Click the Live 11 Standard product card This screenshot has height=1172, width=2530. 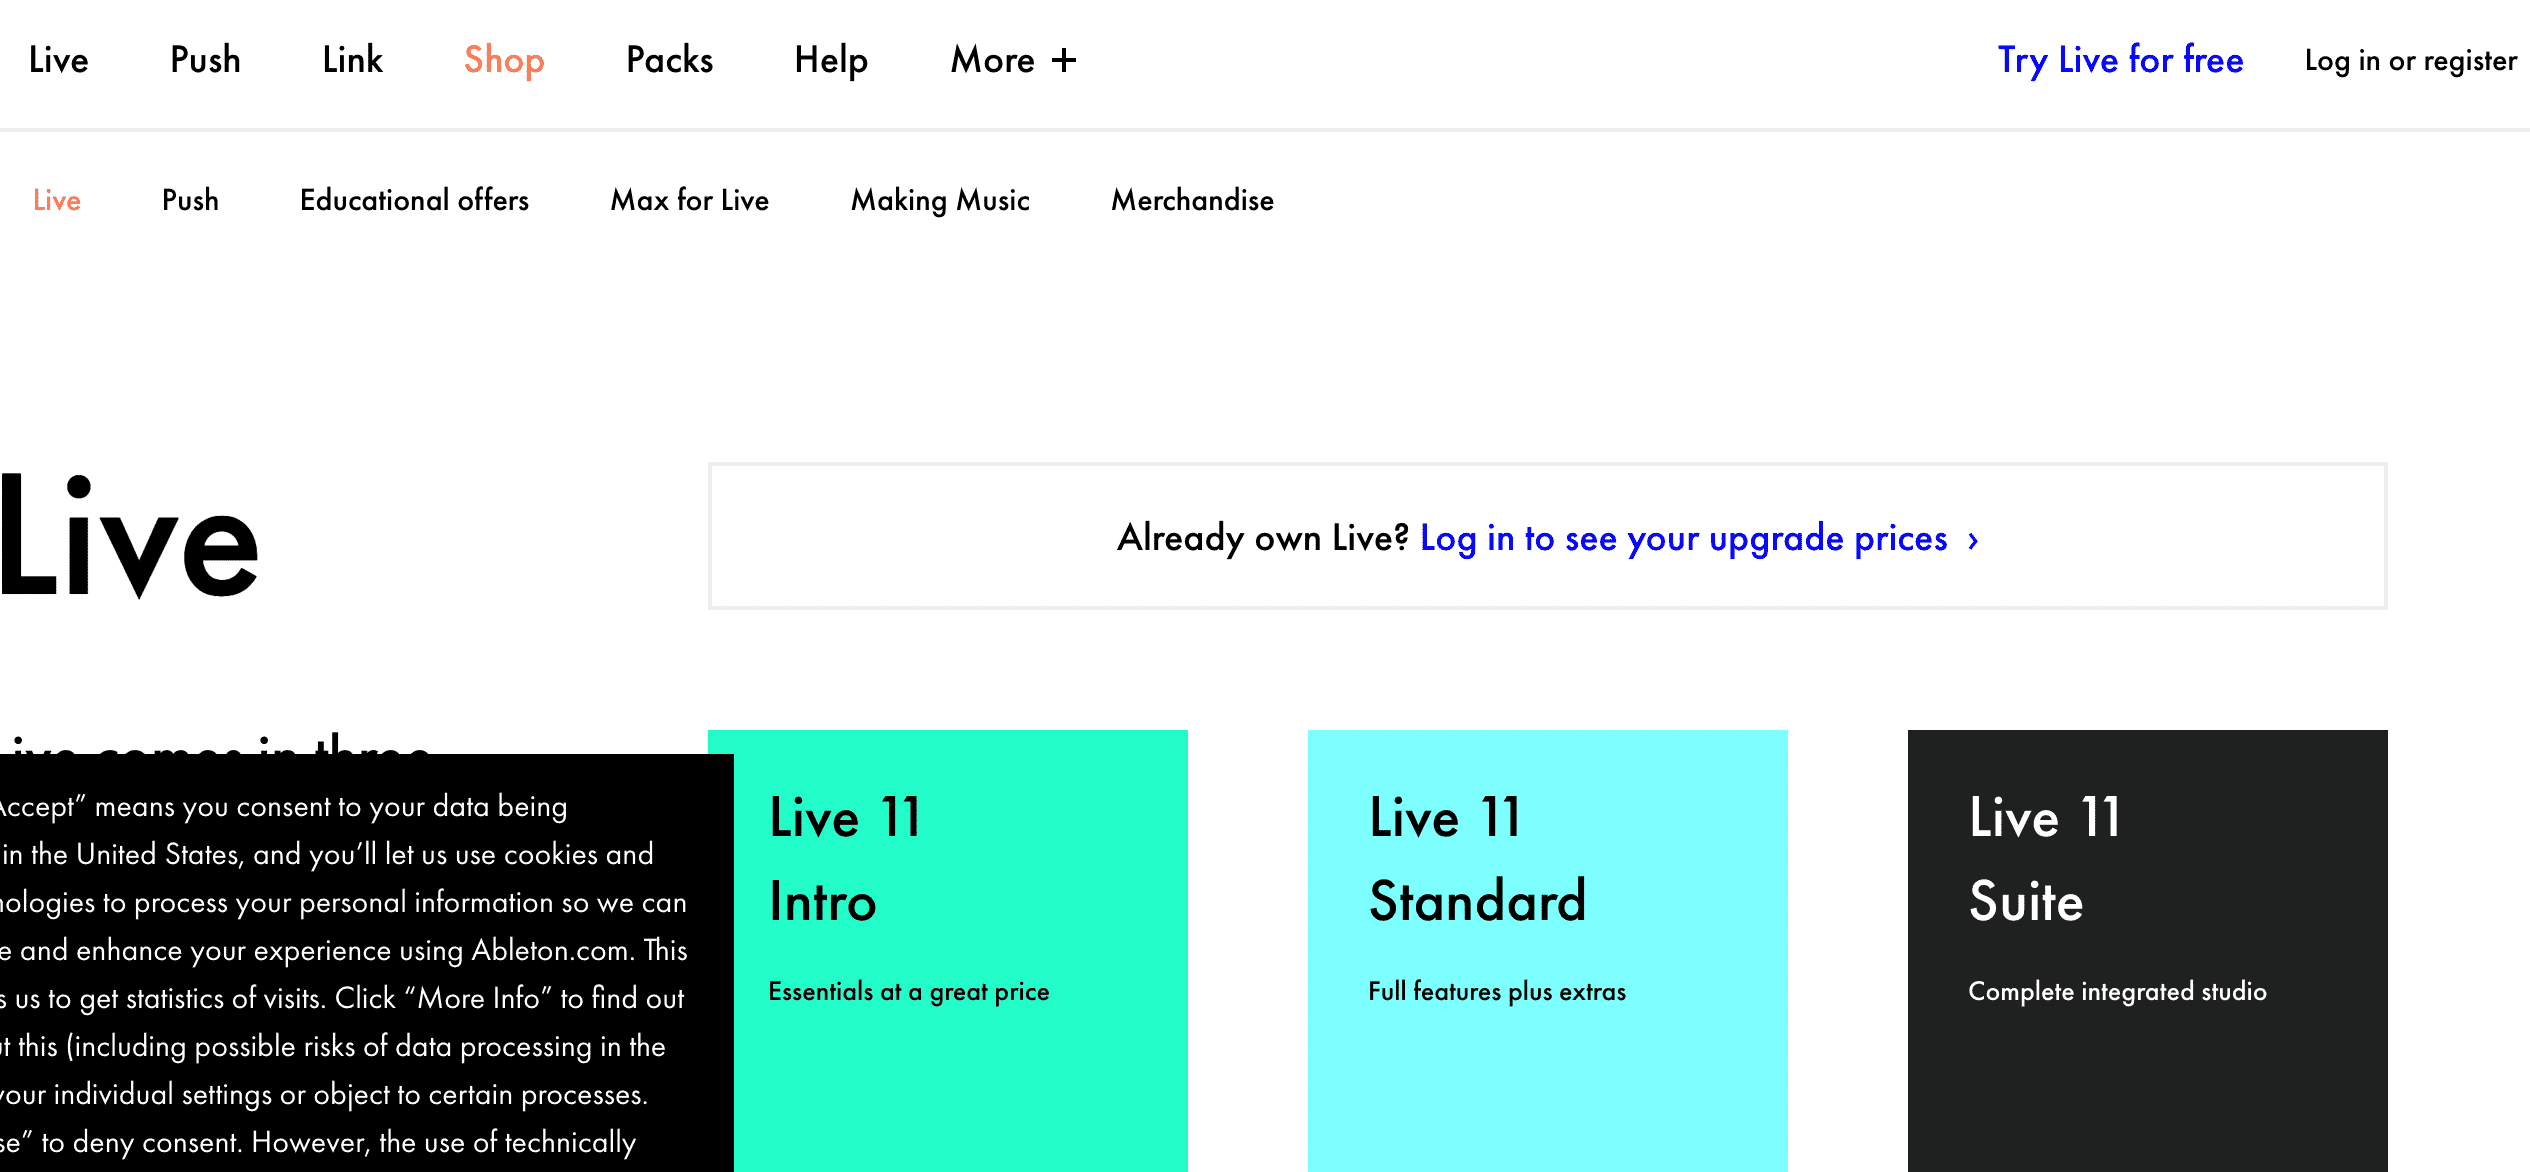(1547, 951)
